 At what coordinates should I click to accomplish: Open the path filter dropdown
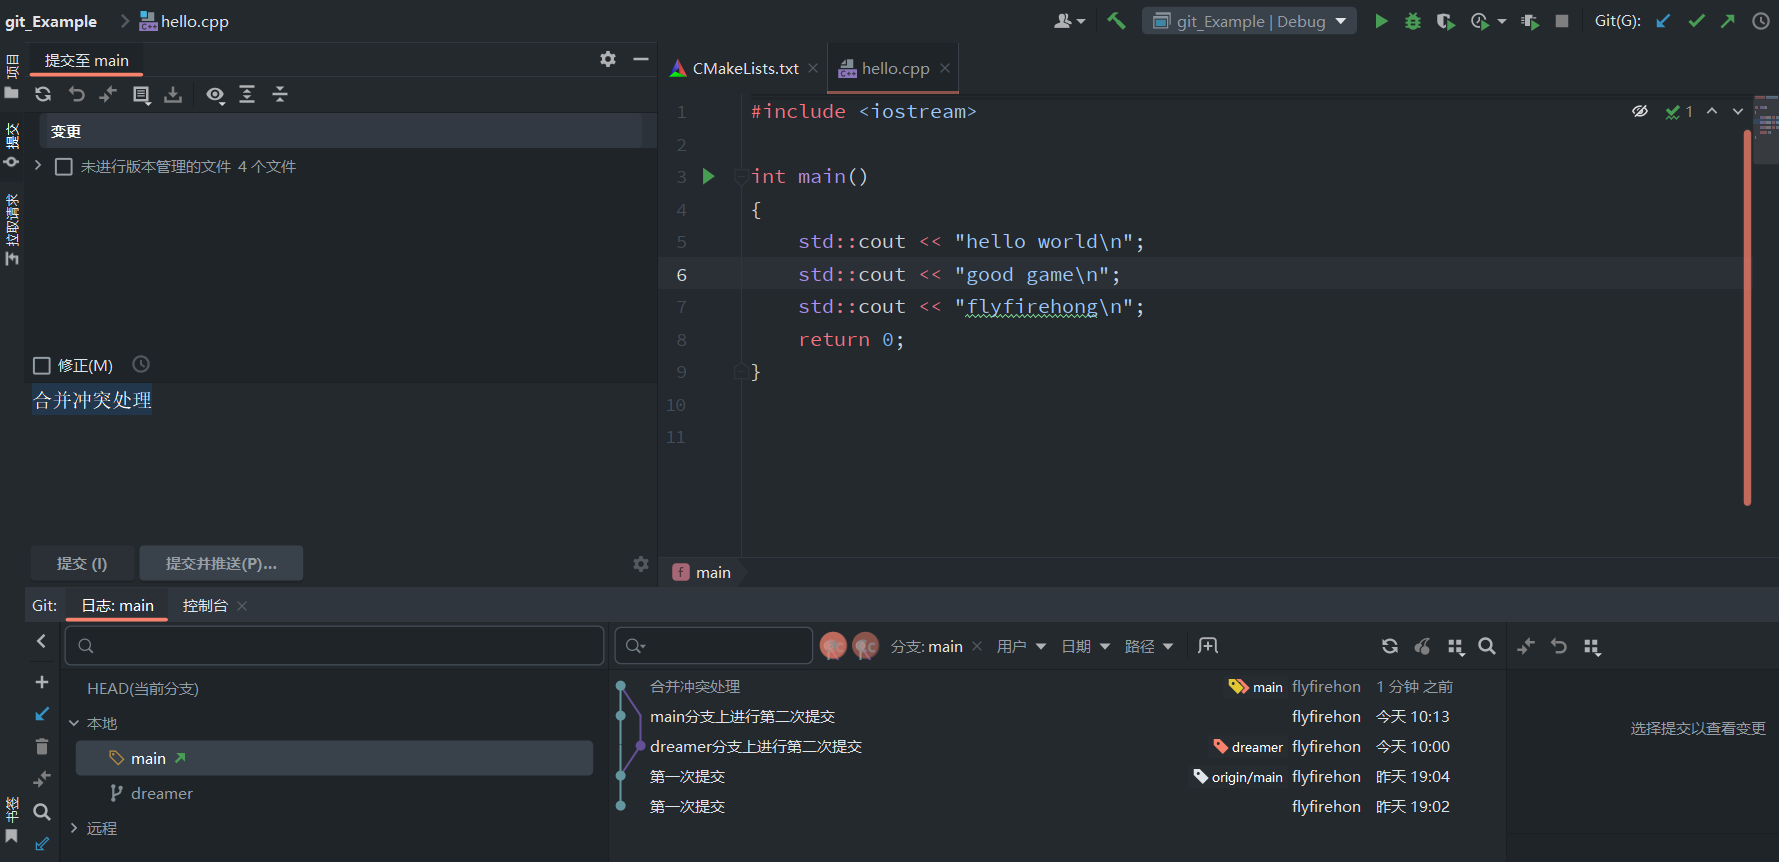(1149, 646)
